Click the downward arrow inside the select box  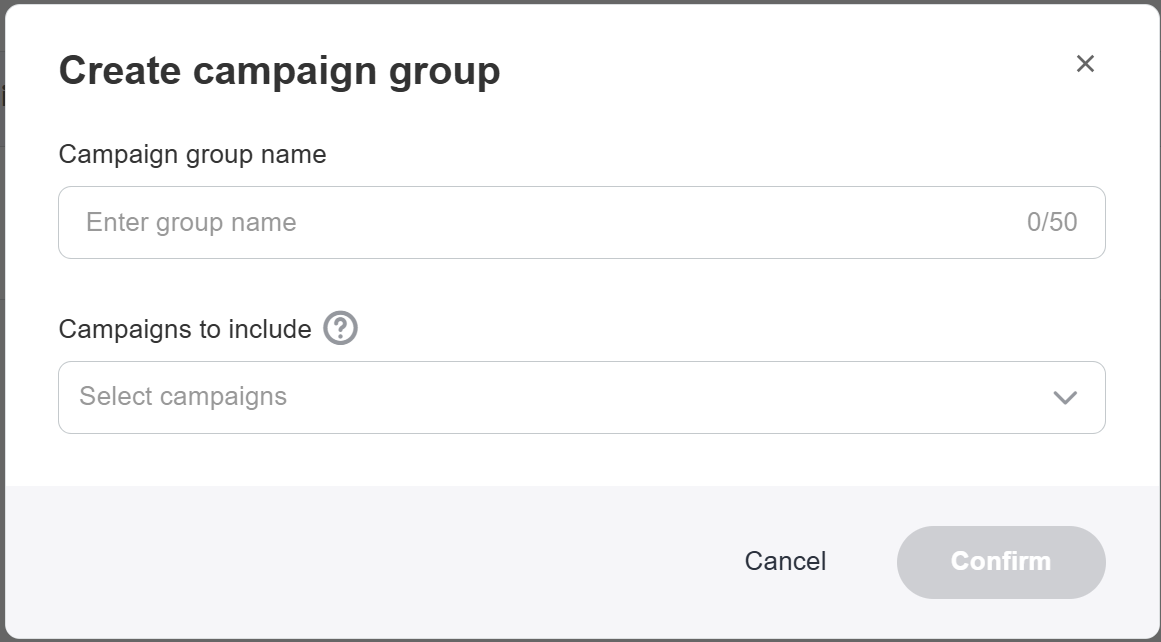pos(1063,397)
